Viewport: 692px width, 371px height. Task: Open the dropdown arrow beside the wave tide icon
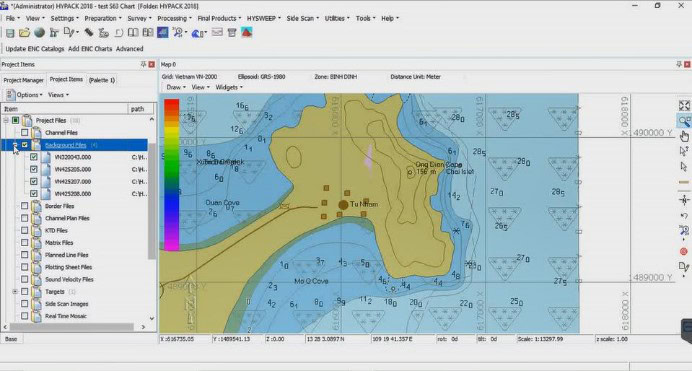coord(205,33)
